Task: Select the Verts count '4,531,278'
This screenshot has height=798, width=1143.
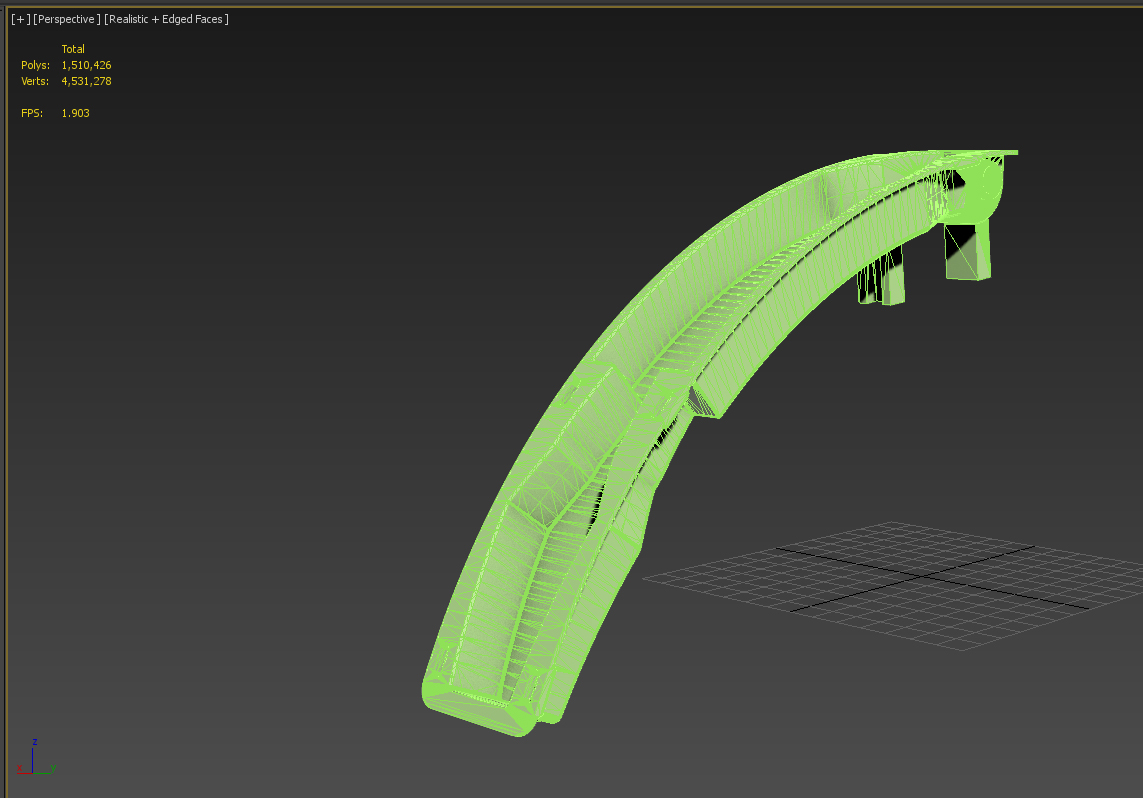Action: 86,81
